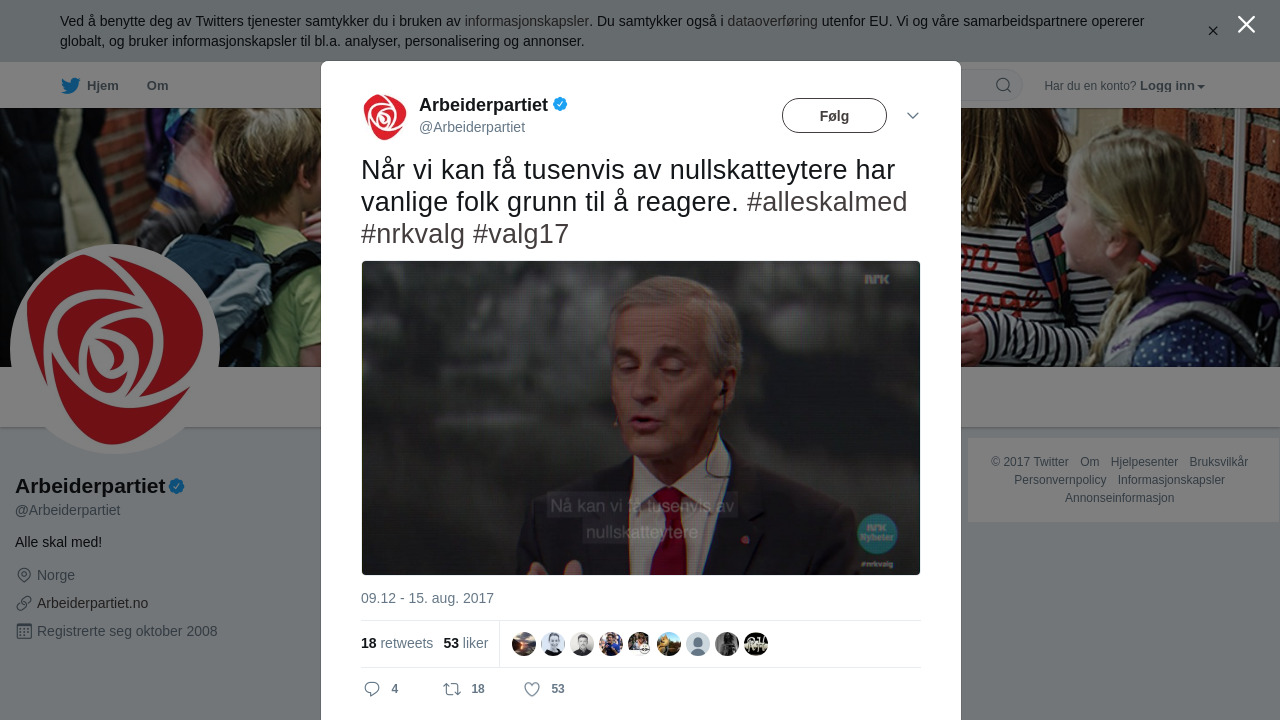View the 53 liker list
This screenshot has width=1280, height=720.
tap(466, 643)
